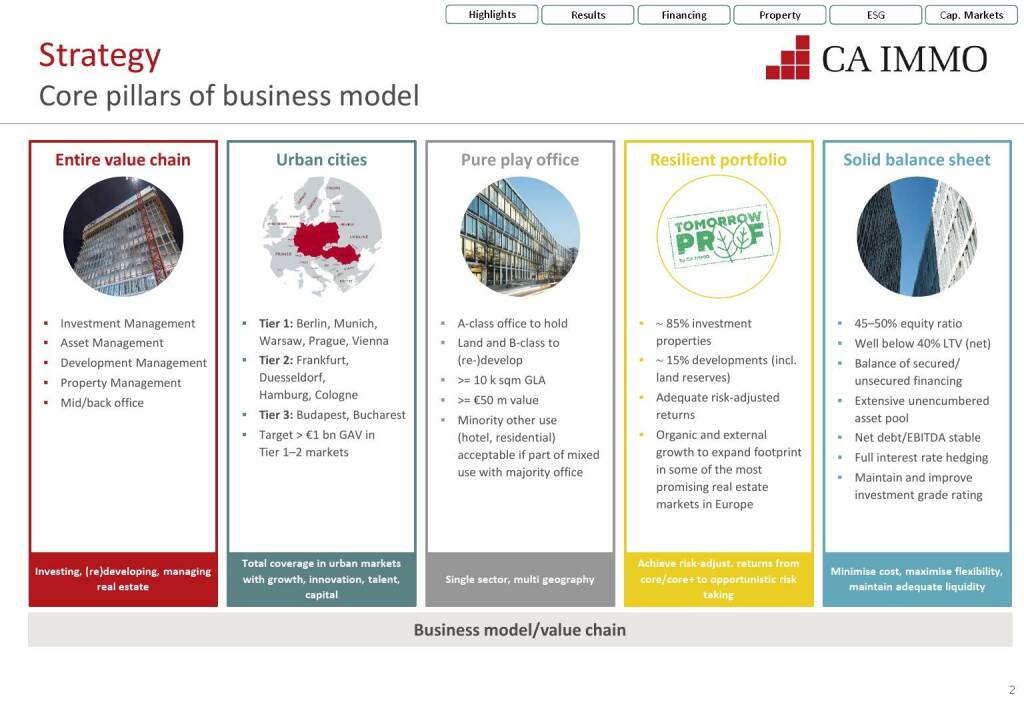
Task: Select the grey Single sector, multi geography box
Action: [x=520, y=579]
